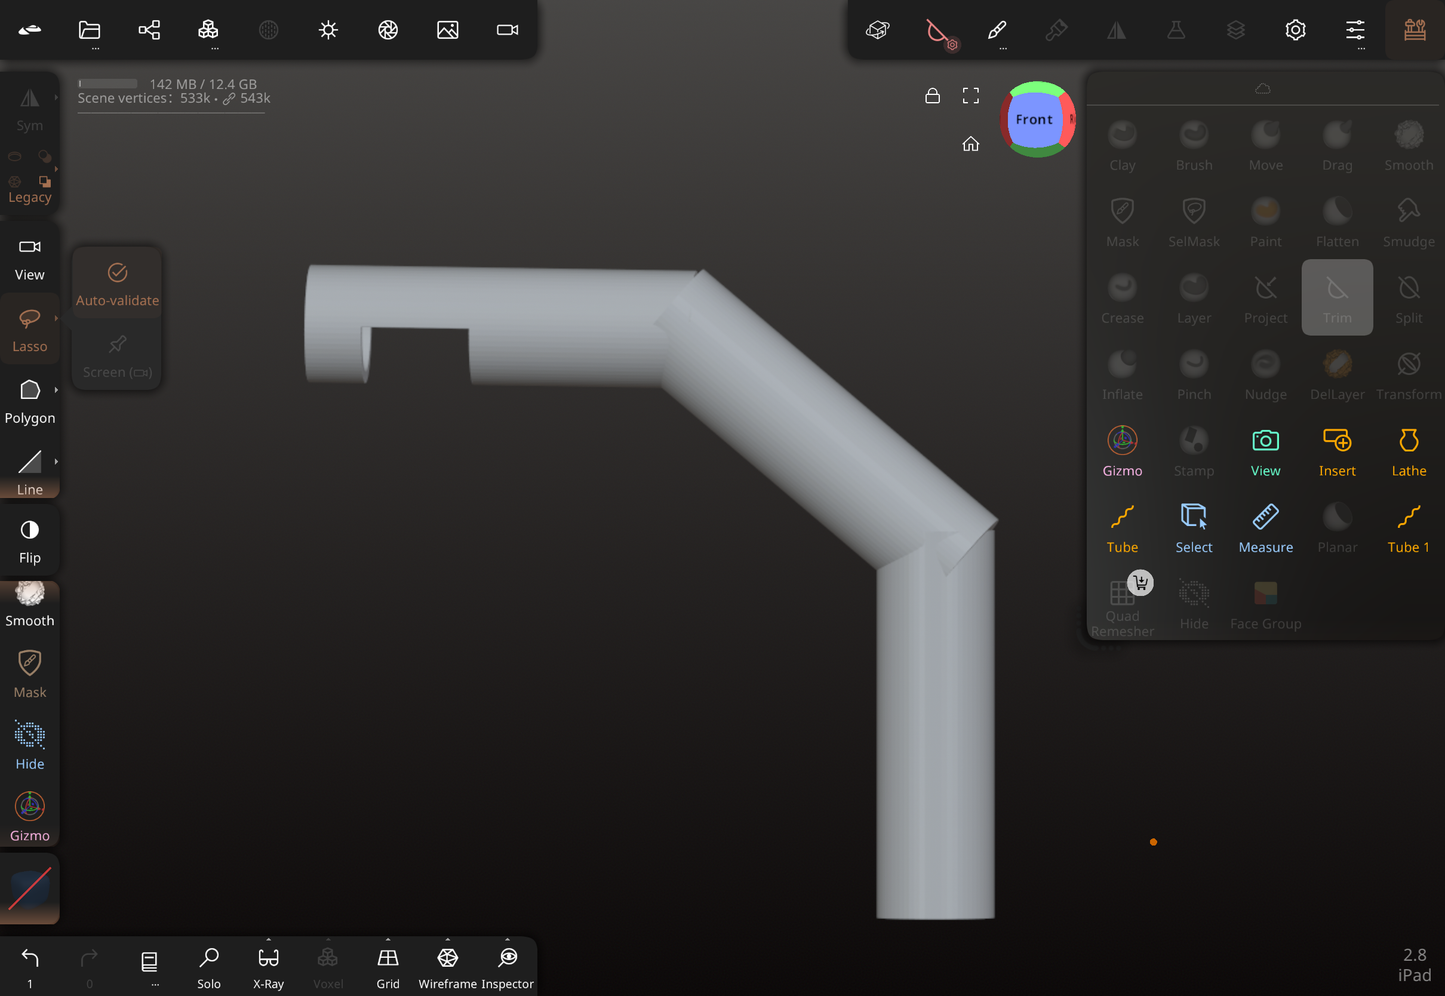Open the files menu

89,30
